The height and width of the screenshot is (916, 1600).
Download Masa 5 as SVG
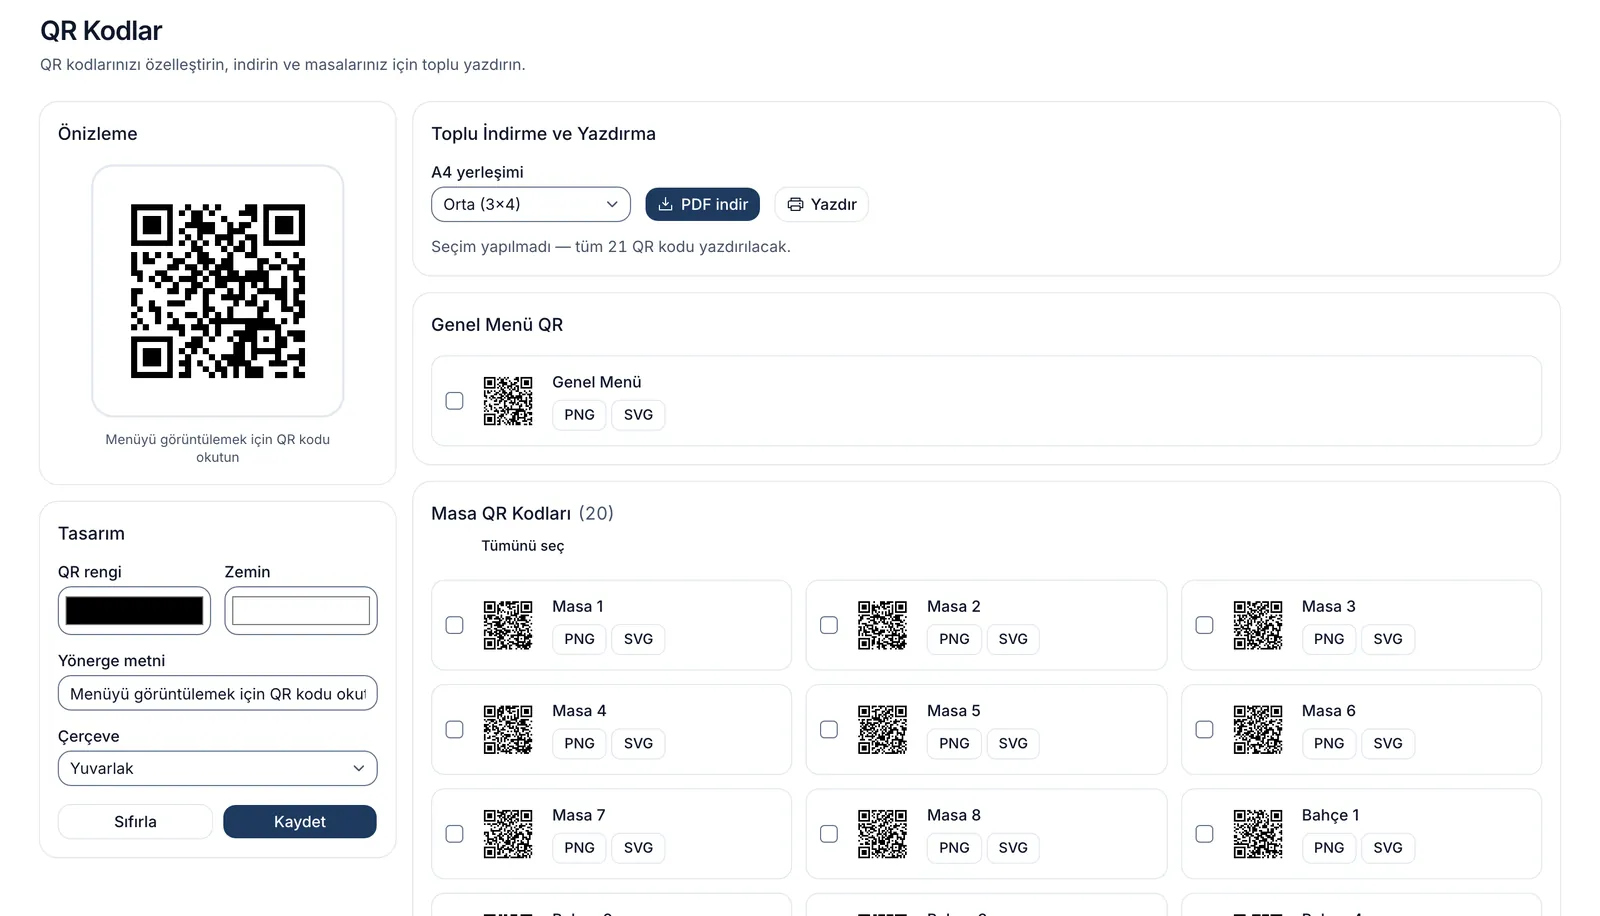tap(1013, 743)
